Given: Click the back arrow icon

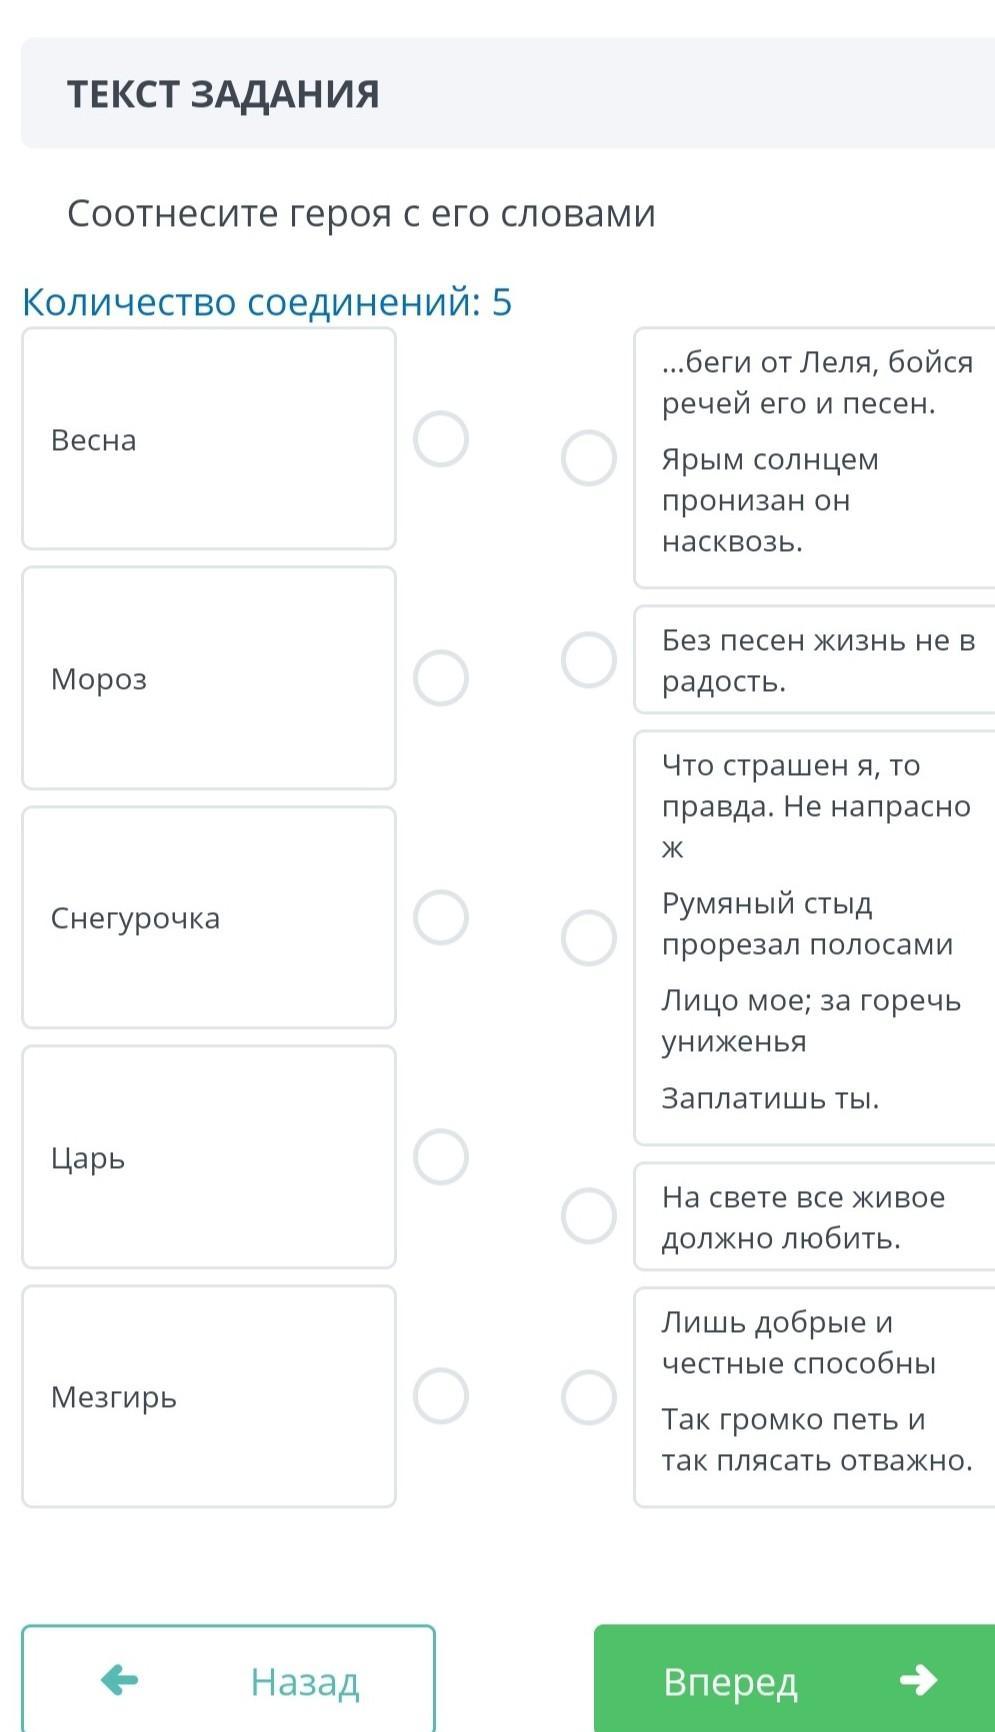Looking at the screenshot, I should click(x=120, y=1680).
